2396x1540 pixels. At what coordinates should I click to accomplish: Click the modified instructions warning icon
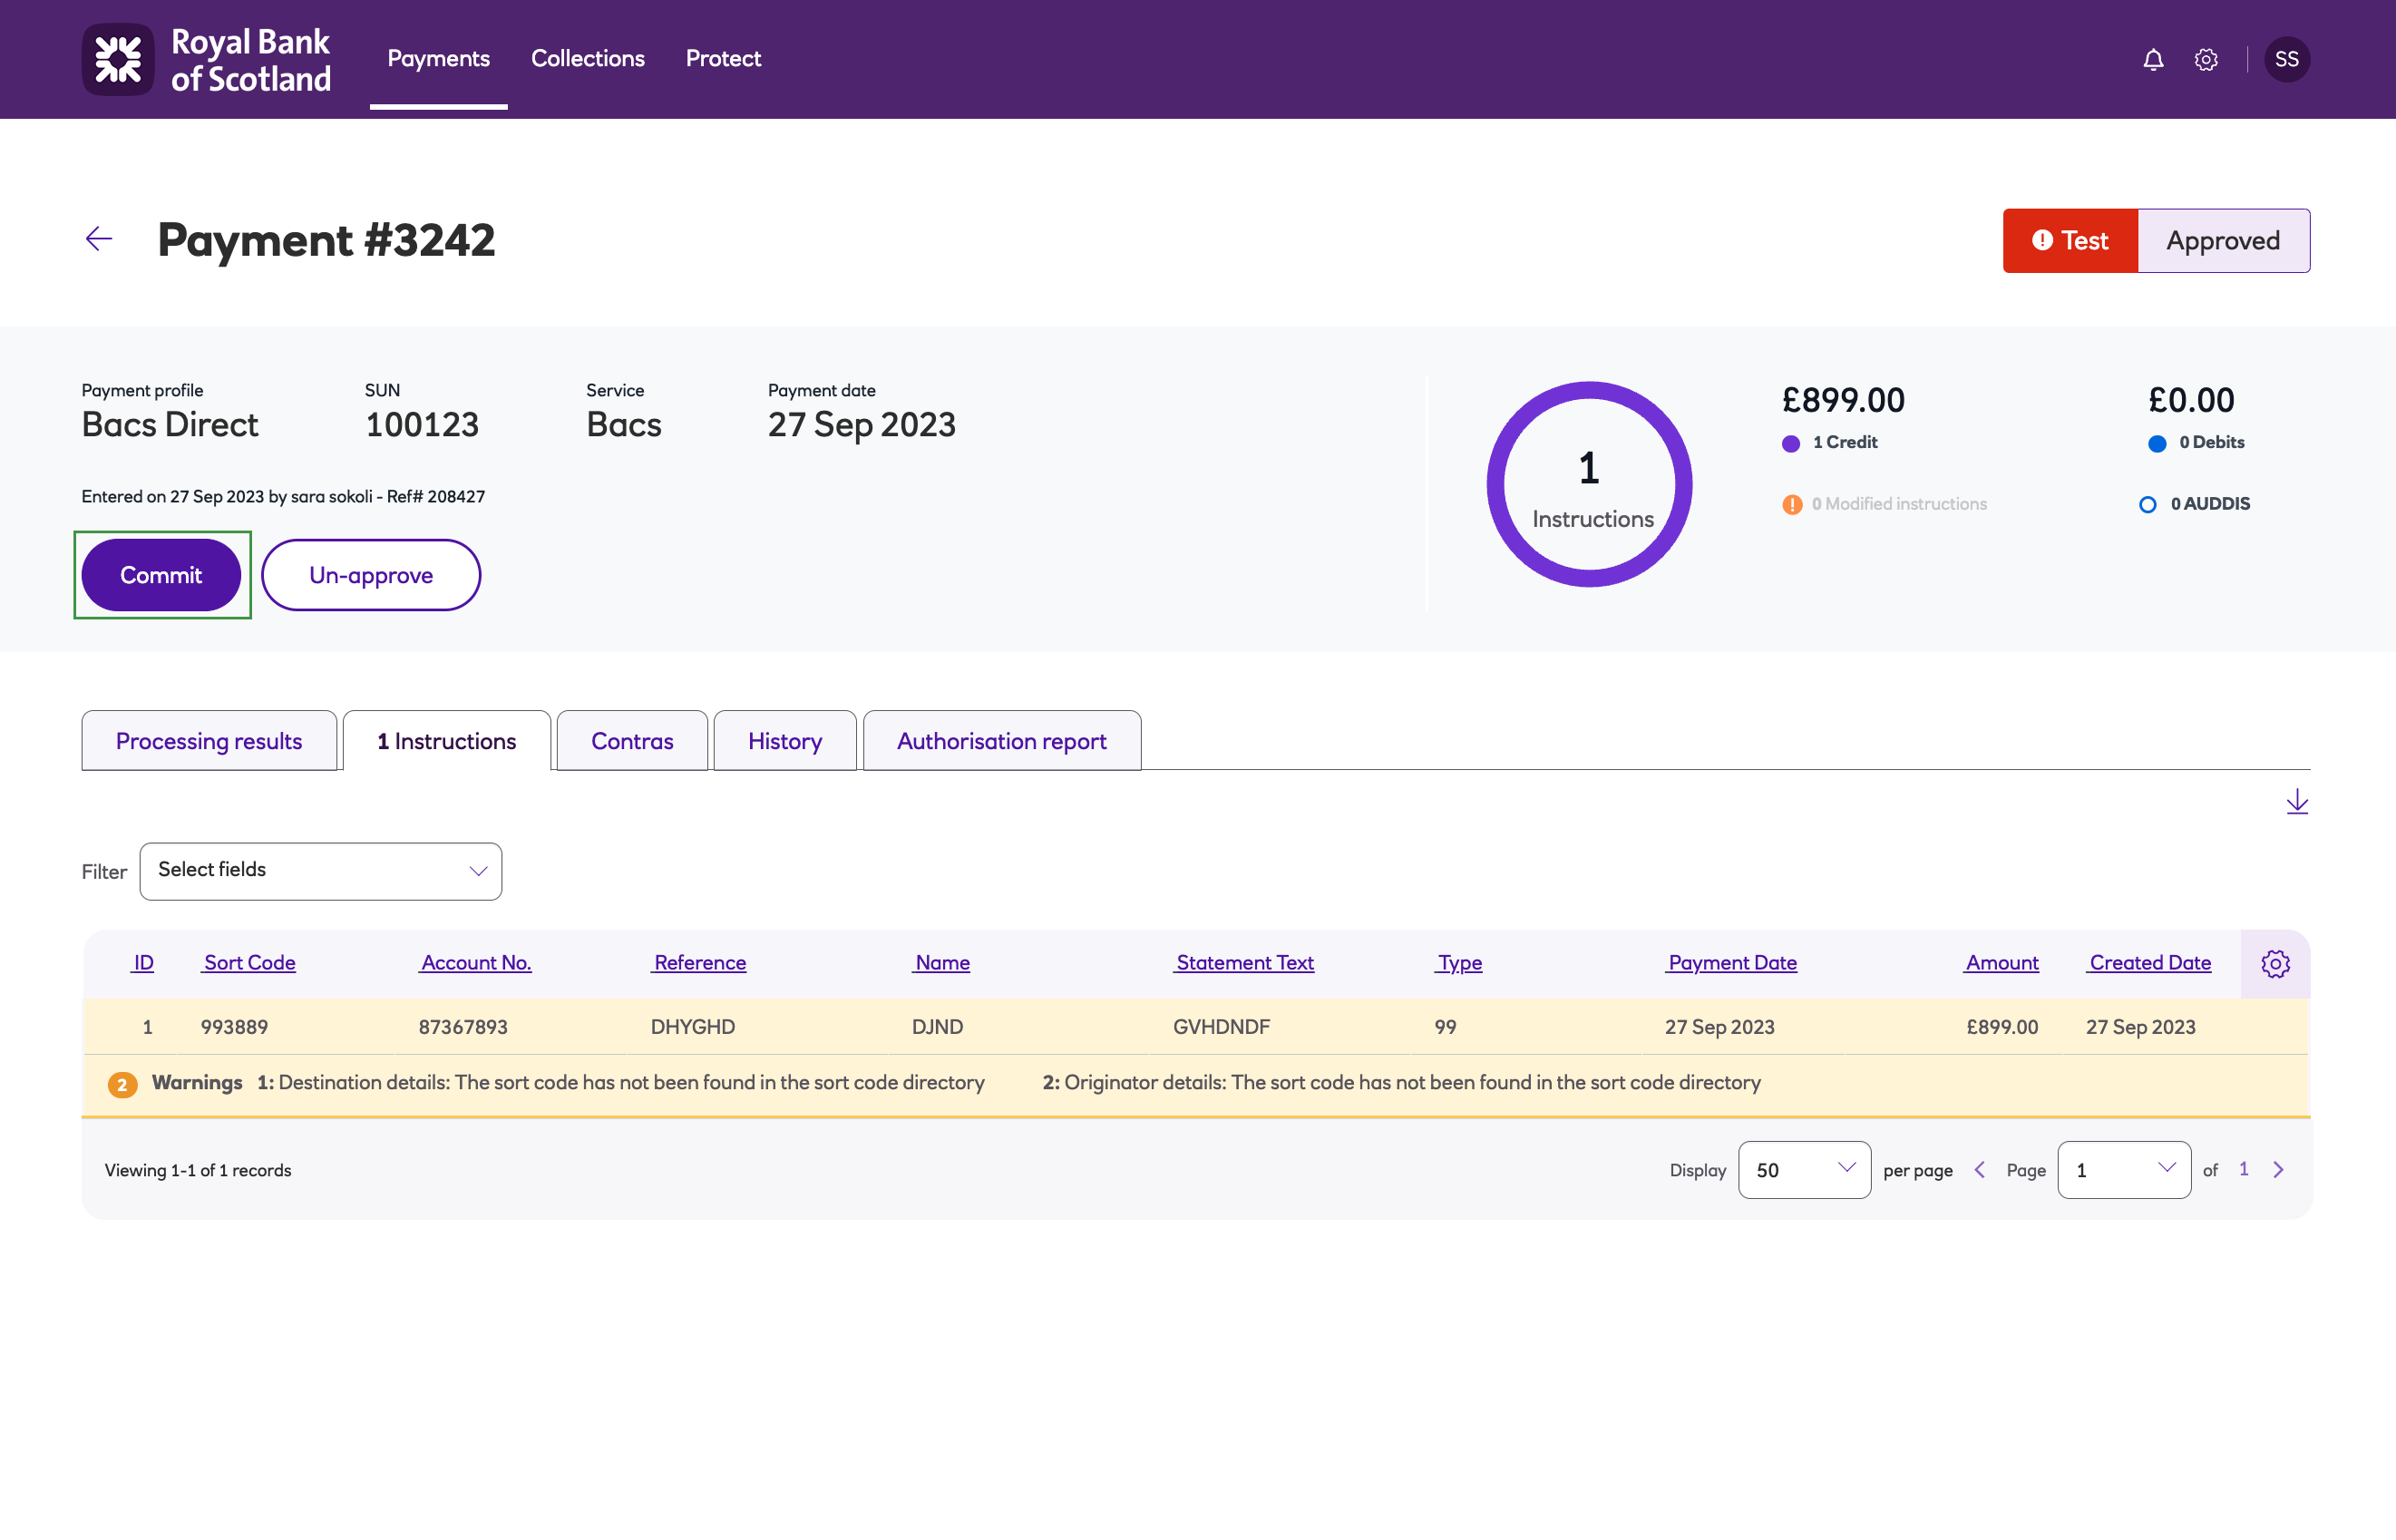pos(1792,504)
